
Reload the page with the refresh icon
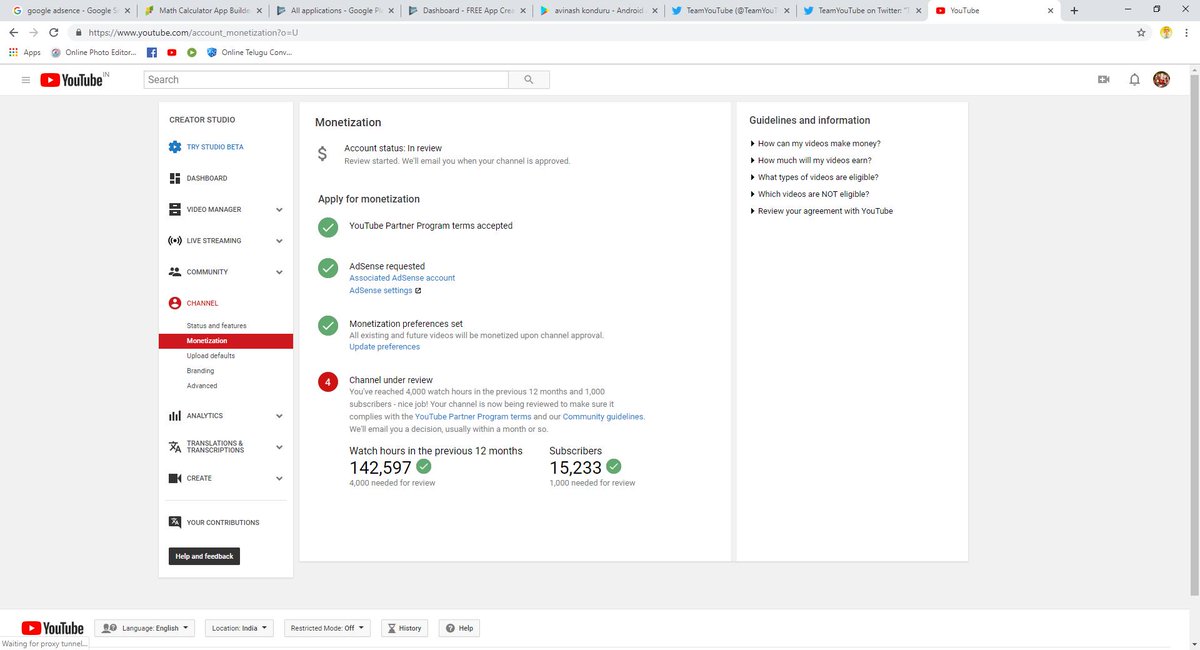click(54, 32)
